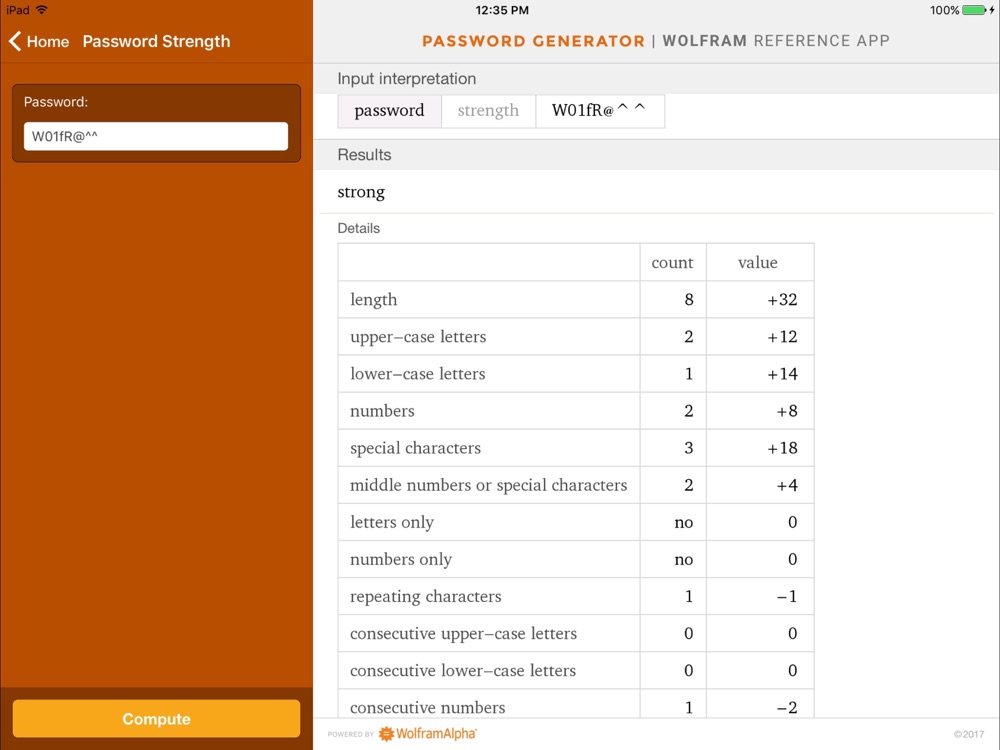Select the Password Strength title
1000x750 pixels.
156,41
